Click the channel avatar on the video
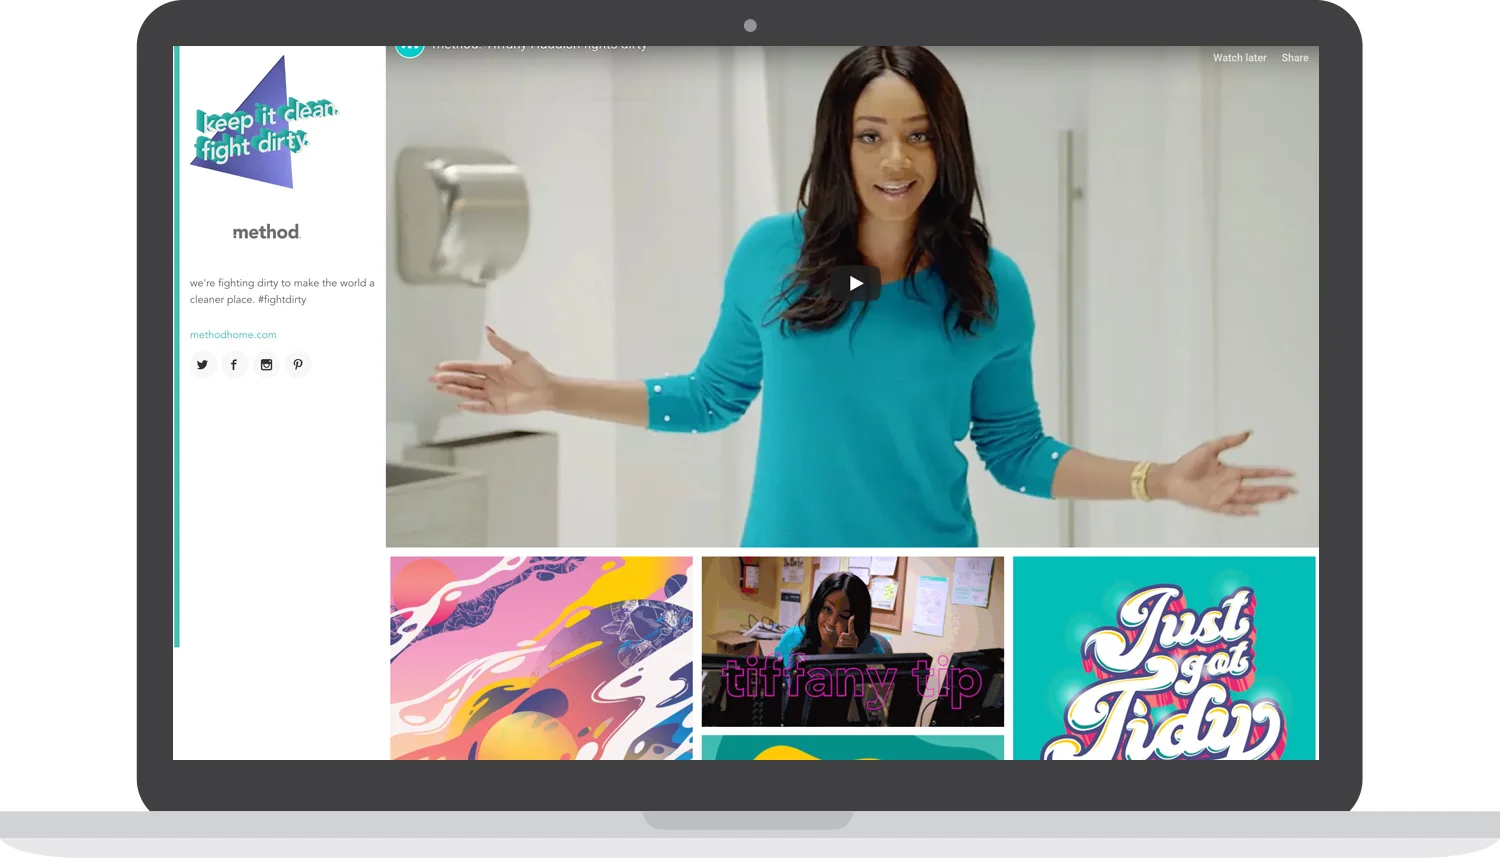The height and width of the screenshot is (858, 1500). click(x=410, y=50)
